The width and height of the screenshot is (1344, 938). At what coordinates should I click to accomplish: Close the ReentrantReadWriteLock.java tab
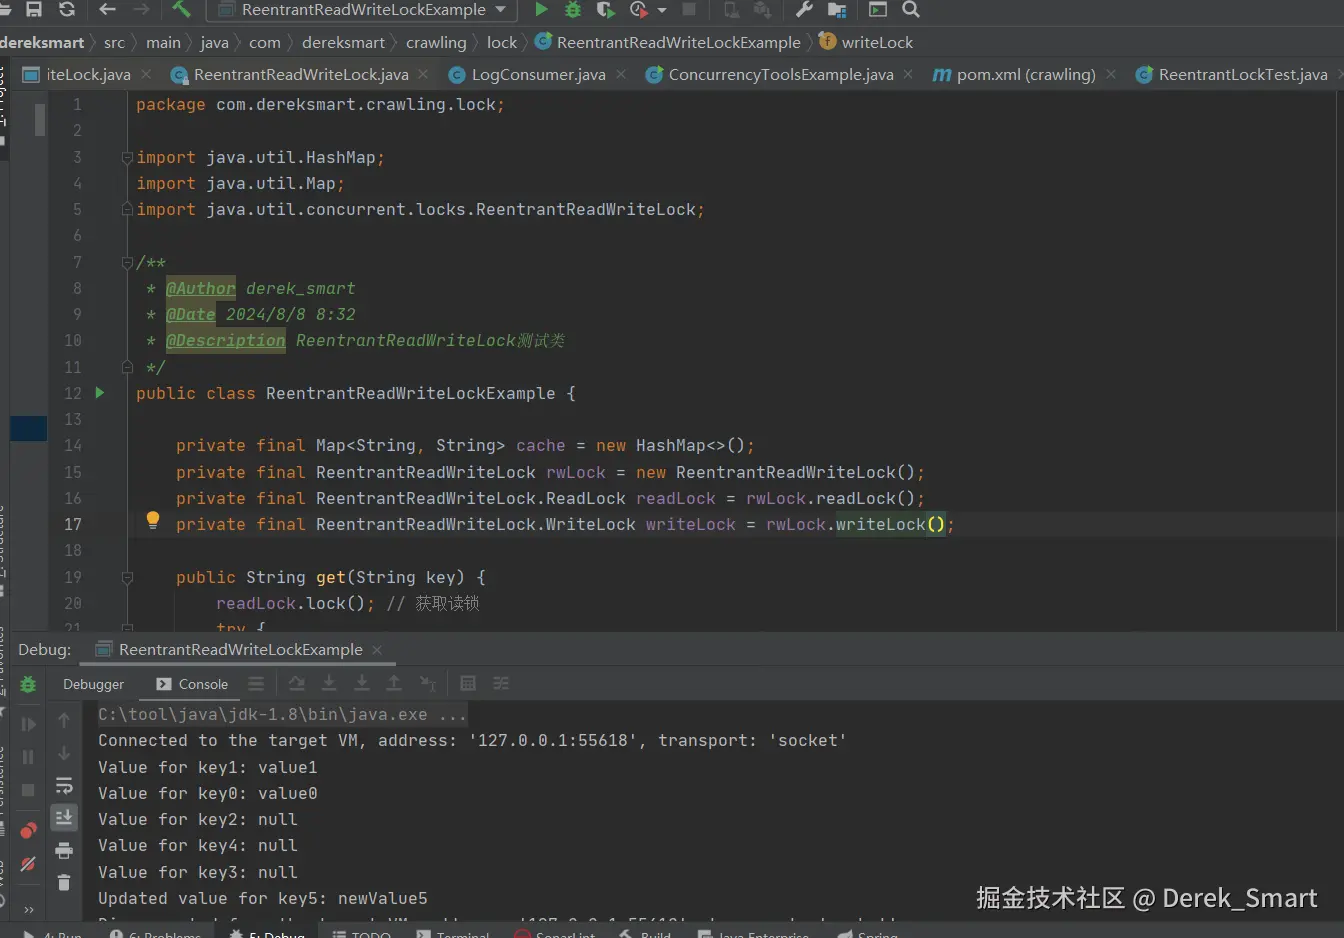[x=424, y=74]
